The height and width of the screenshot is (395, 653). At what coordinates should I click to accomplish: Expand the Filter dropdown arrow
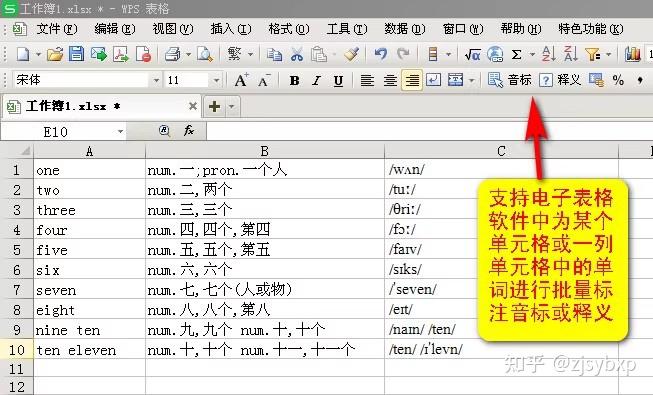coord(608,55)
